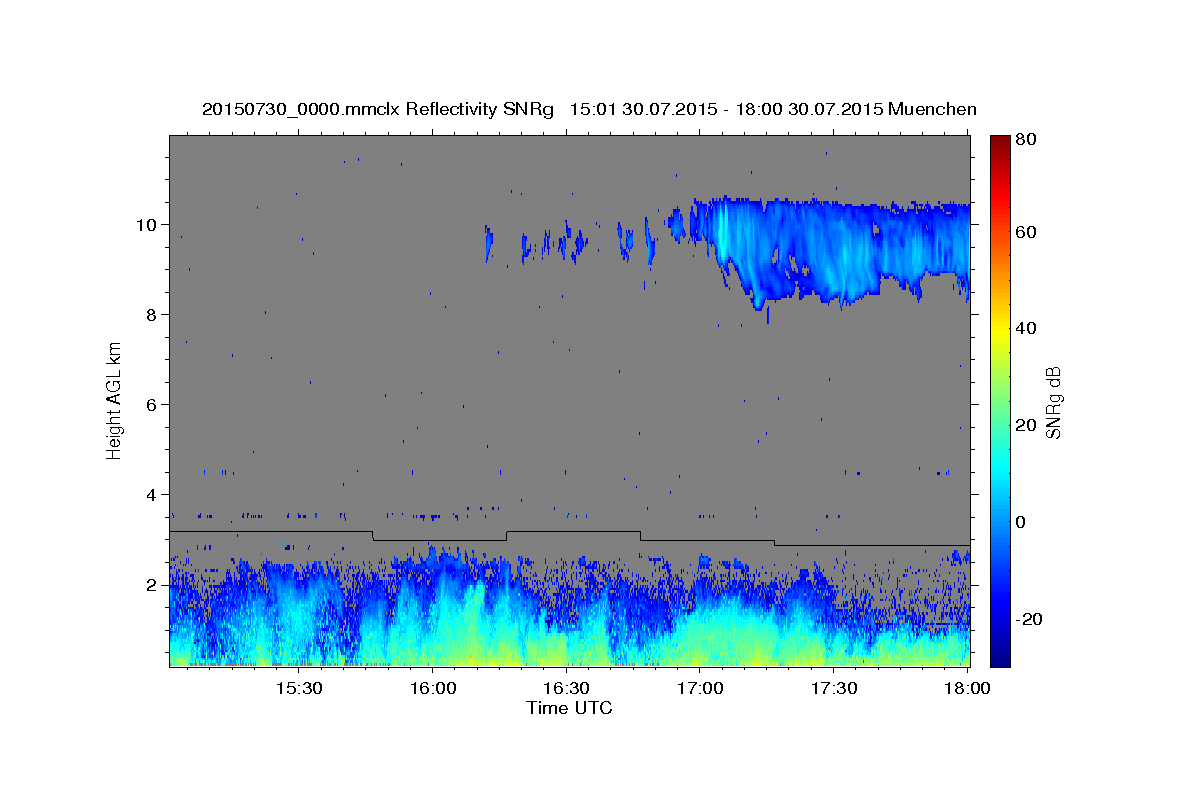Image resolution: width=1200 pixels, height=800 pixels.
Task: Click the 17:00 time tick label
Action: (701, 688)
